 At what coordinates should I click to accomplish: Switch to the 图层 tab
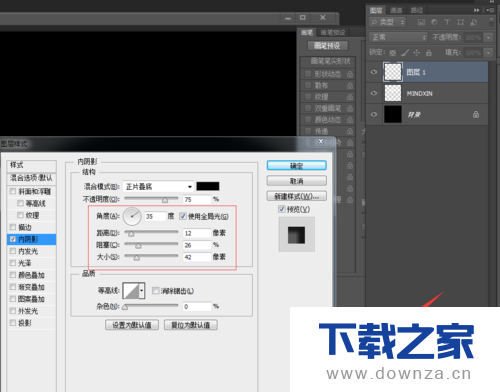376,10
